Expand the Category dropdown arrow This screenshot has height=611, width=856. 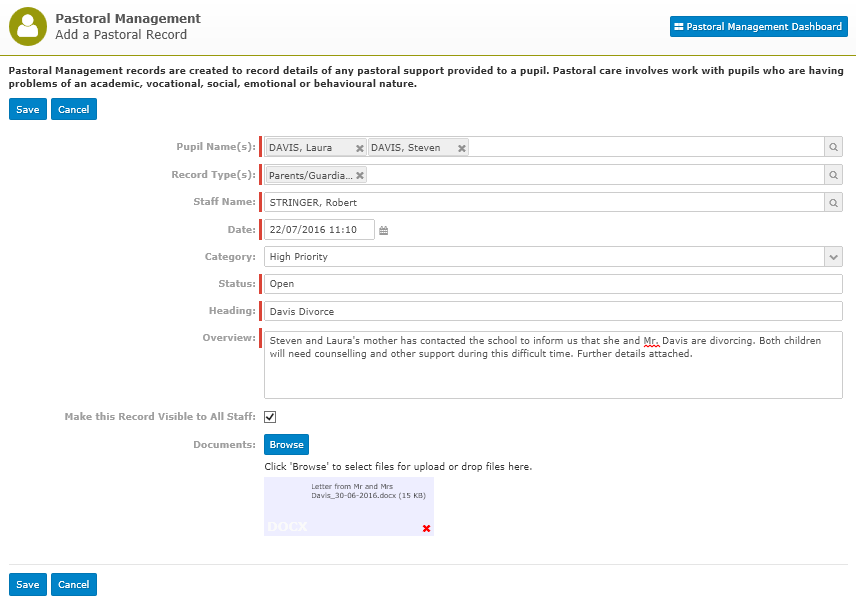point(834,257)
